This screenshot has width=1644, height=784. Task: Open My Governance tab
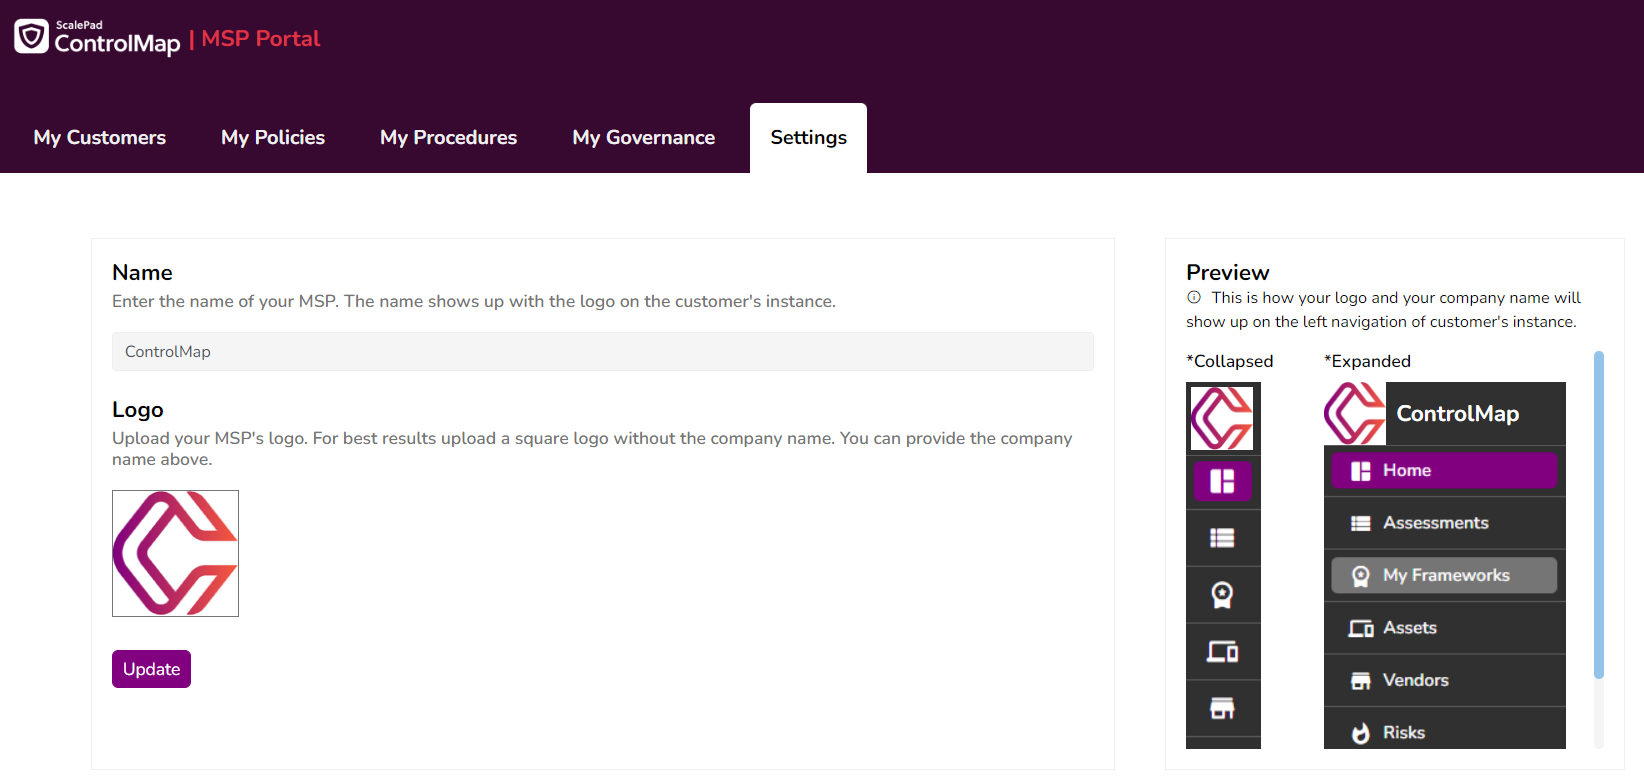pos(644,138)
